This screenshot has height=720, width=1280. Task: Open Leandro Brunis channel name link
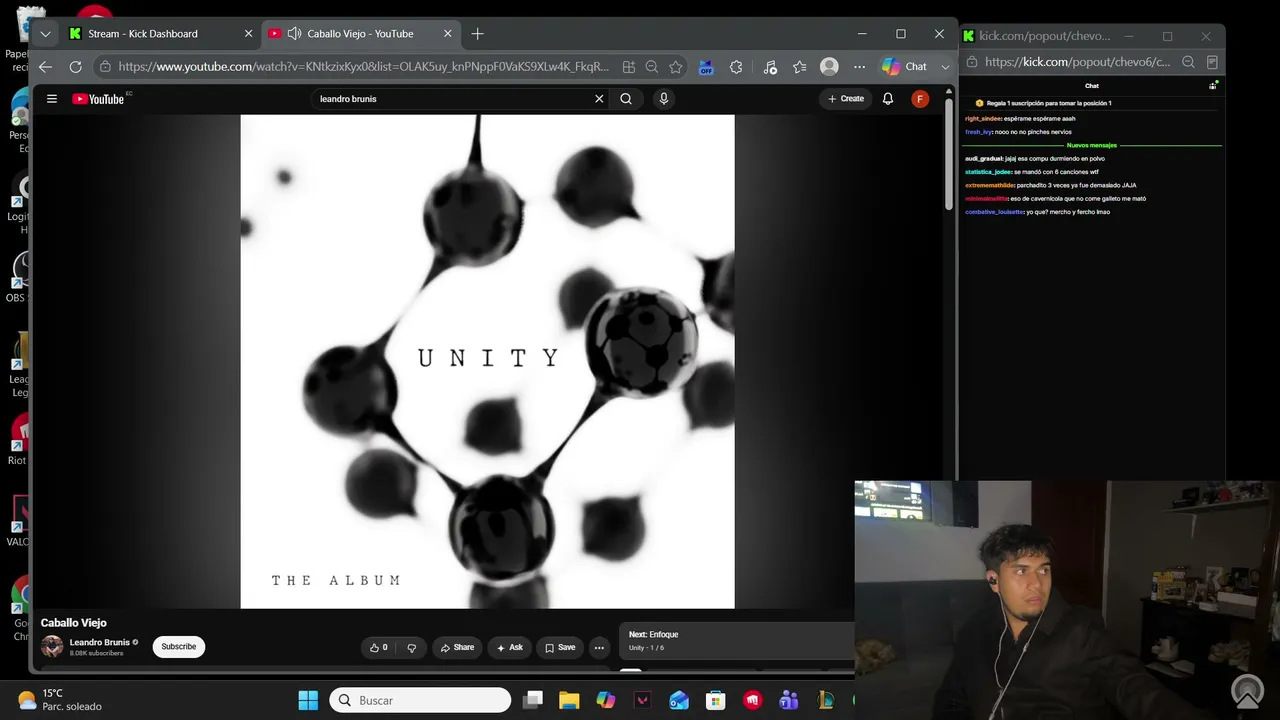(x=100, y=643)
